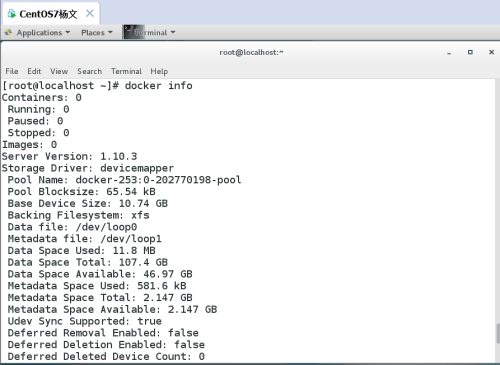The height and width of the screenshot is (365, 500).
Task: Click the Terminal icon in top panel
Action: (x=134, y=32)
